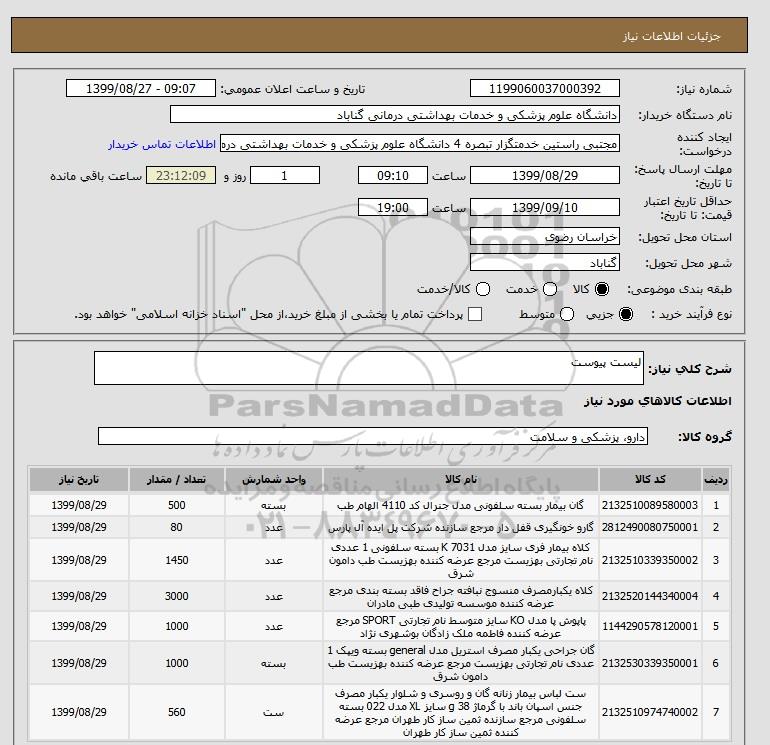Open the اطلاعات تماس خریدار link
770x745 pixels.
point(162,144)
